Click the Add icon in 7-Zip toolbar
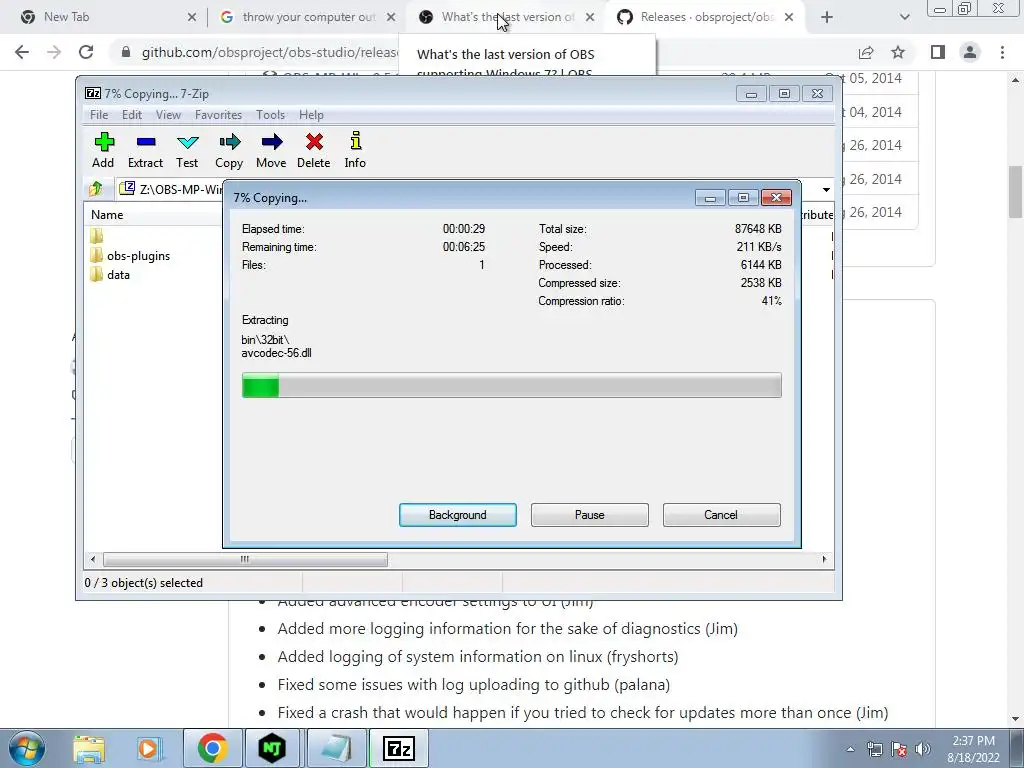Screen dimensions: 1024x768 [x=104, y=142]
